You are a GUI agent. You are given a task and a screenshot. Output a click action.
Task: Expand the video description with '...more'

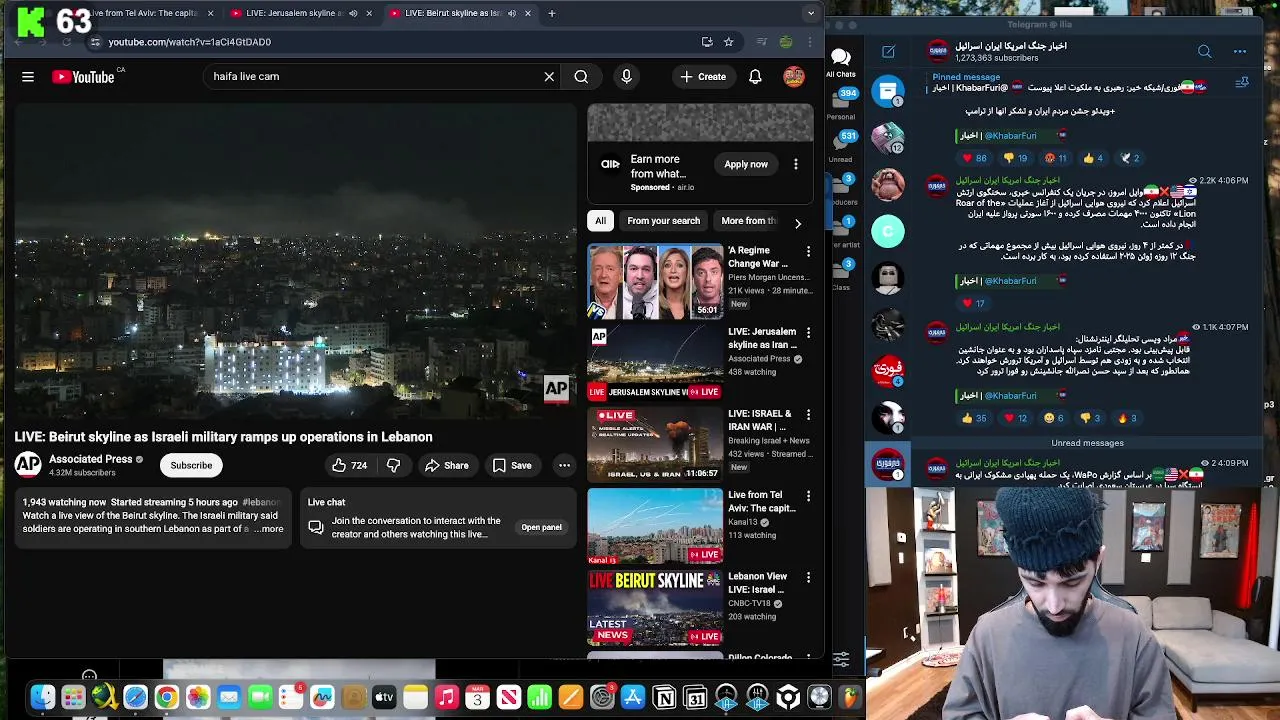(x=269, y=529)
